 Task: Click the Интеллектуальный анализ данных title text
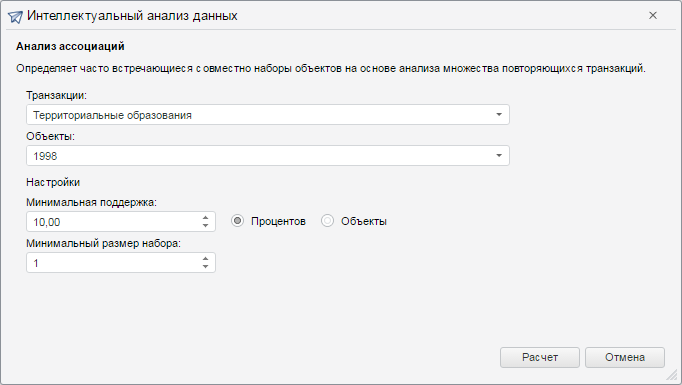(x=132, y=16)
